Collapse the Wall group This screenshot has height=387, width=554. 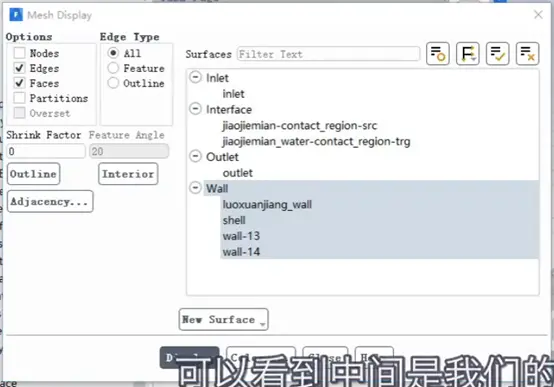tap(195, 188)
